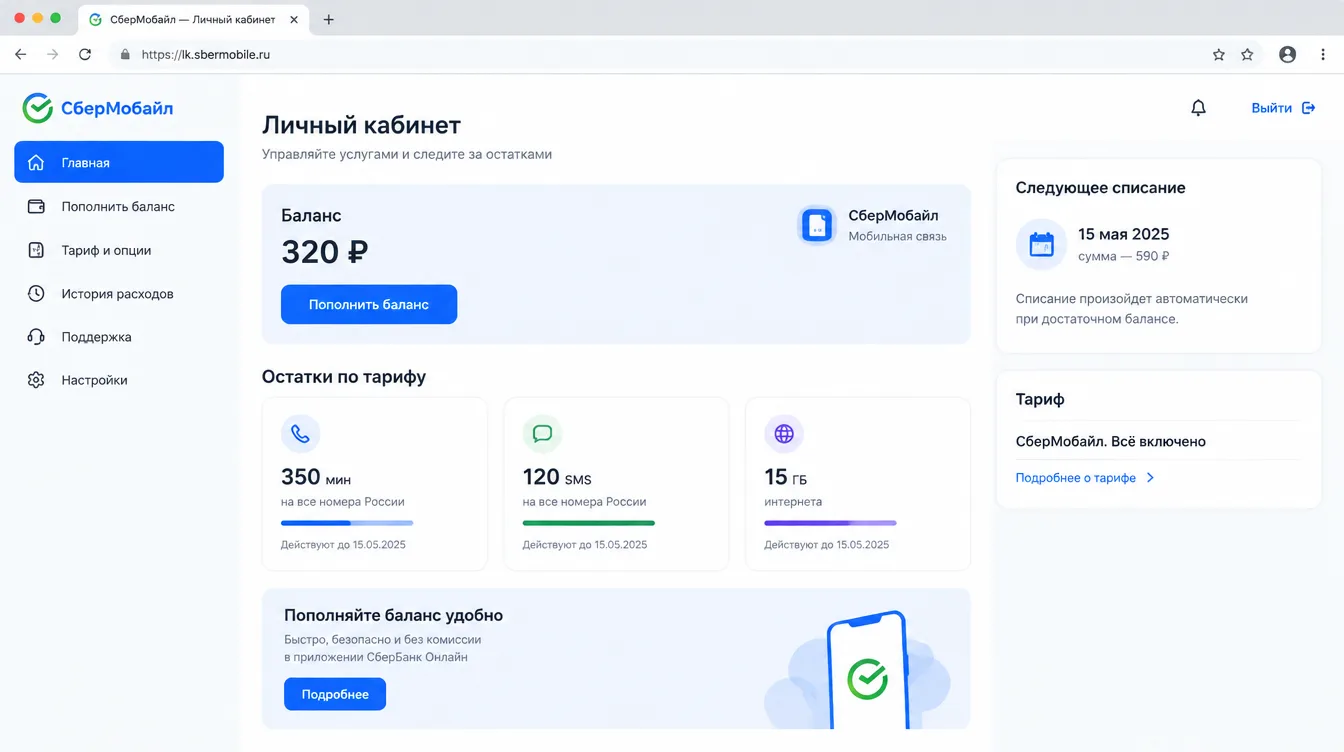Click the headset icon beside Поддержка
Image resolution: width=1344 pixels, height=752 pixels.
(36, 337)
